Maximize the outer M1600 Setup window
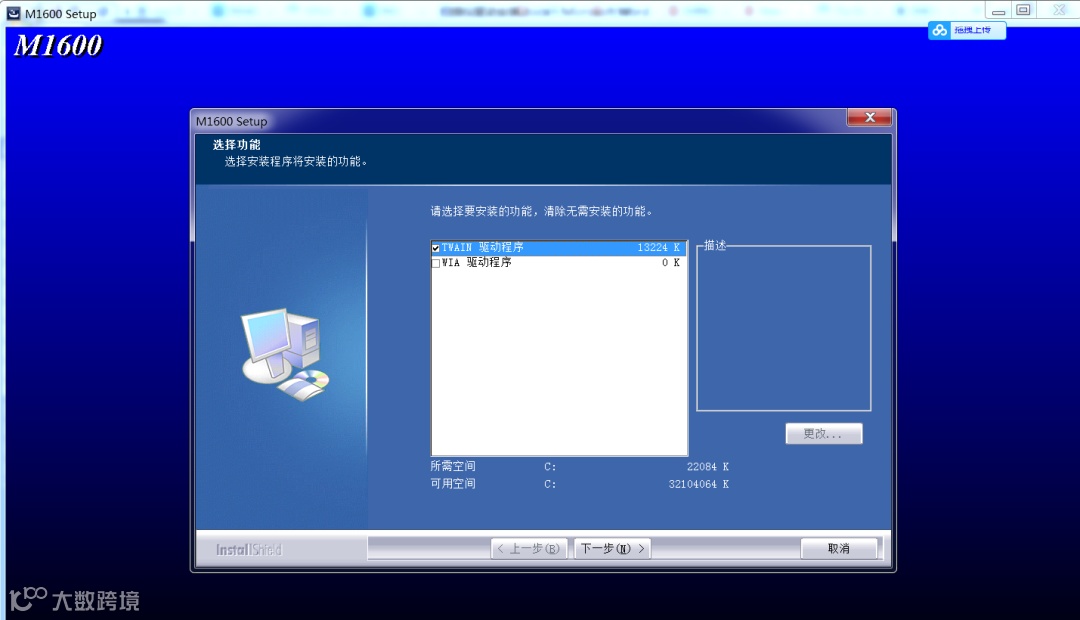The height and width of the screenshot is (620, 1080). pos(1024,10)
